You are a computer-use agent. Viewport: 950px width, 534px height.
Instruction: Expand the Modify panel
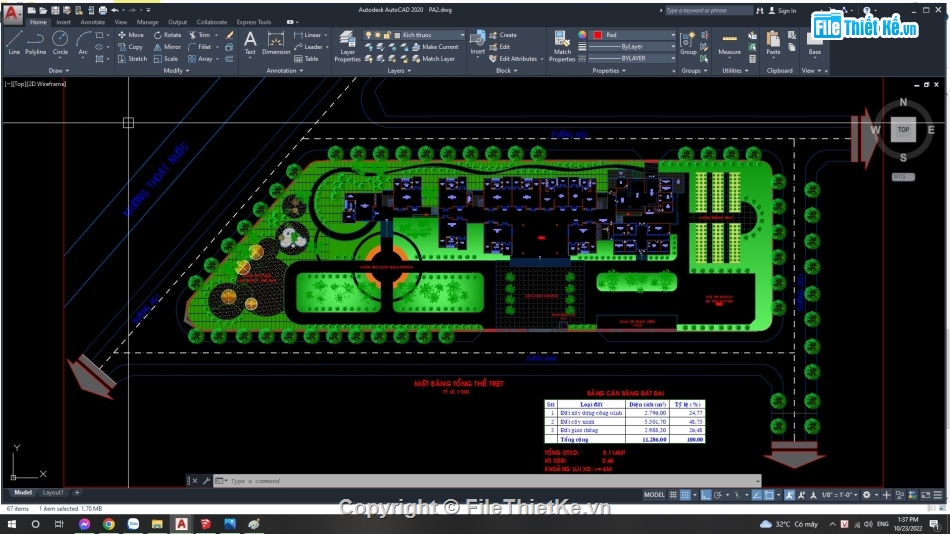(x=176, y=71)
